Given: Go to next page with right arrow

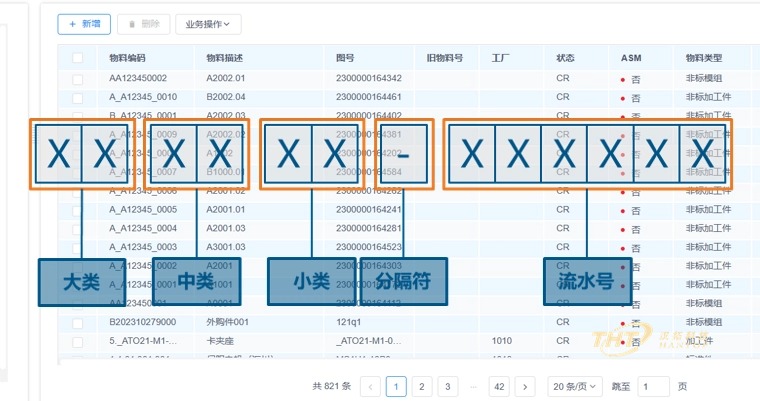Looking at the screenshot, I should [x=525, y=386].
